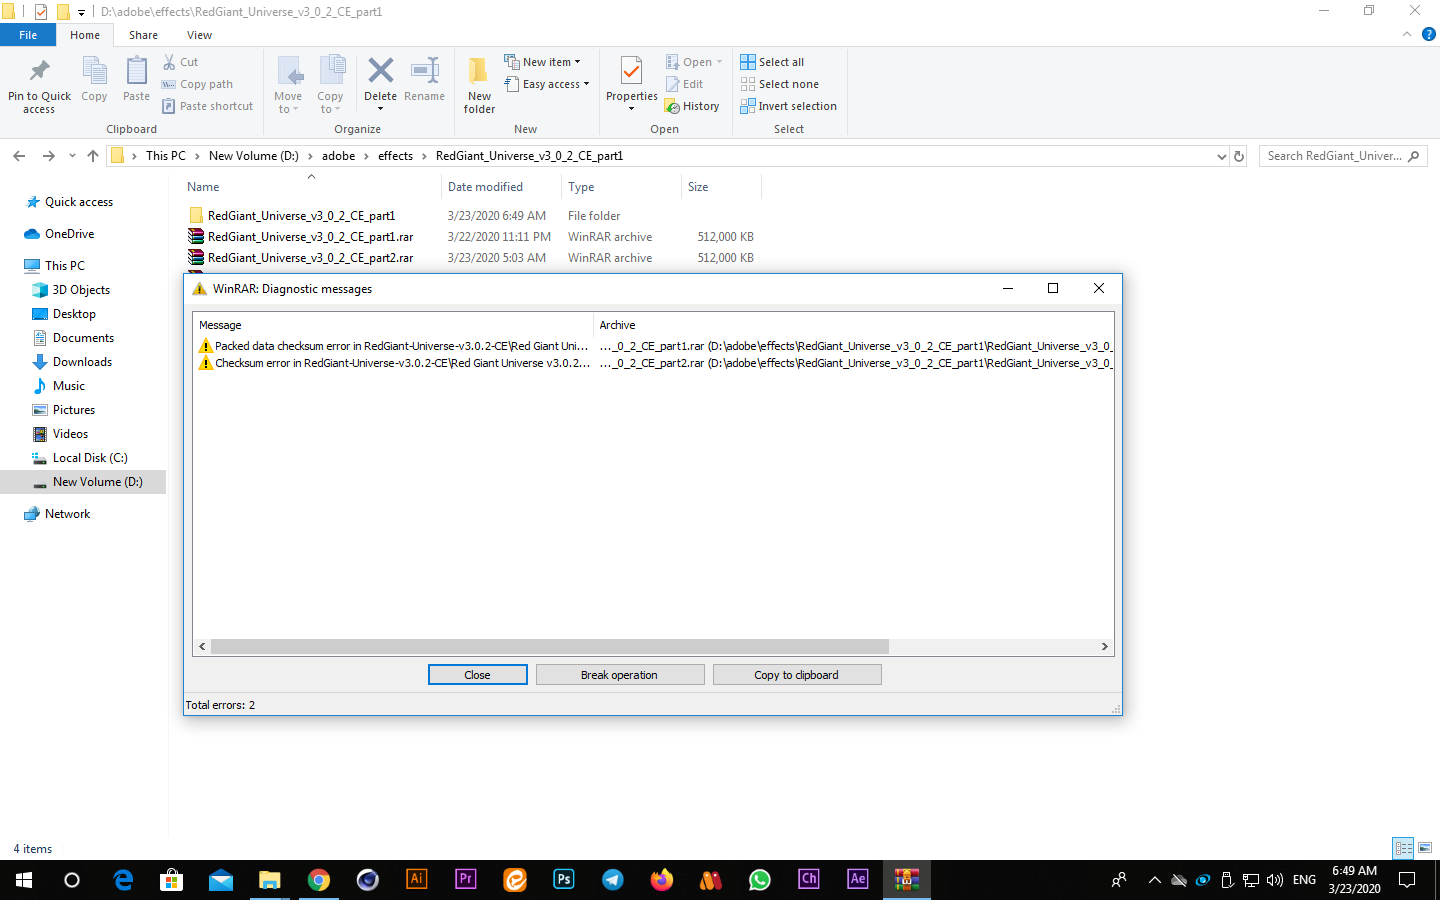Click the Copy ribbon icon
The image size is (1440, 900).
click(94, 72)
